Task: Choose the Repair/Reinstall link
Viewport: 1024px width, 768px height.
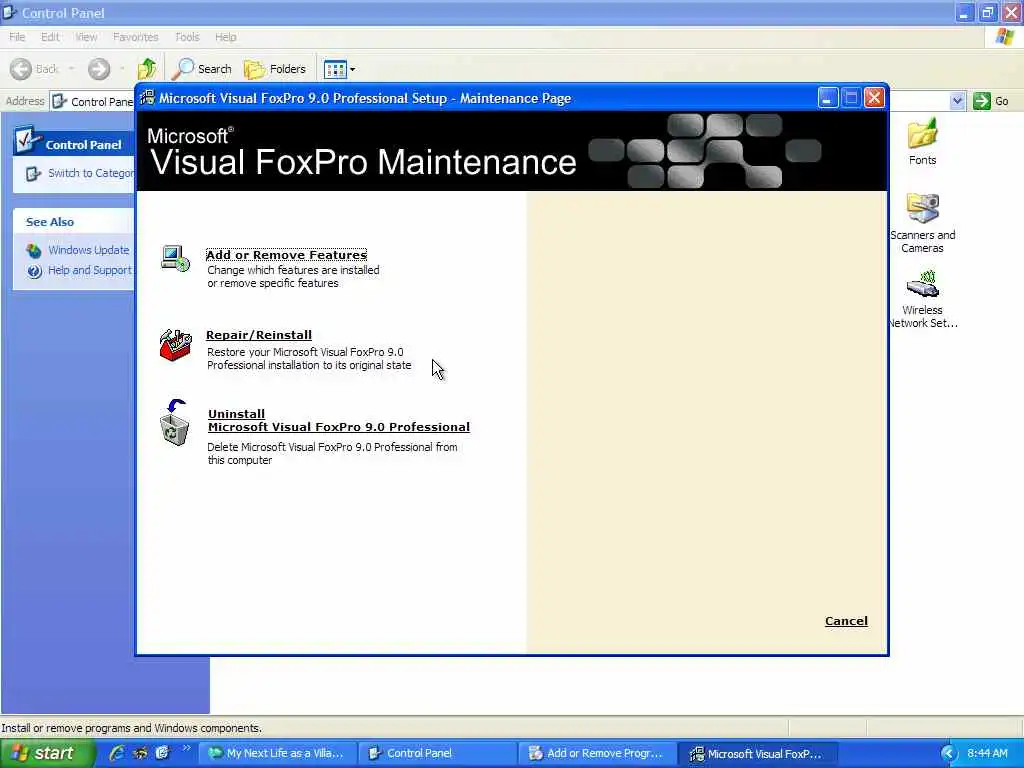Action: pos(259,335)
